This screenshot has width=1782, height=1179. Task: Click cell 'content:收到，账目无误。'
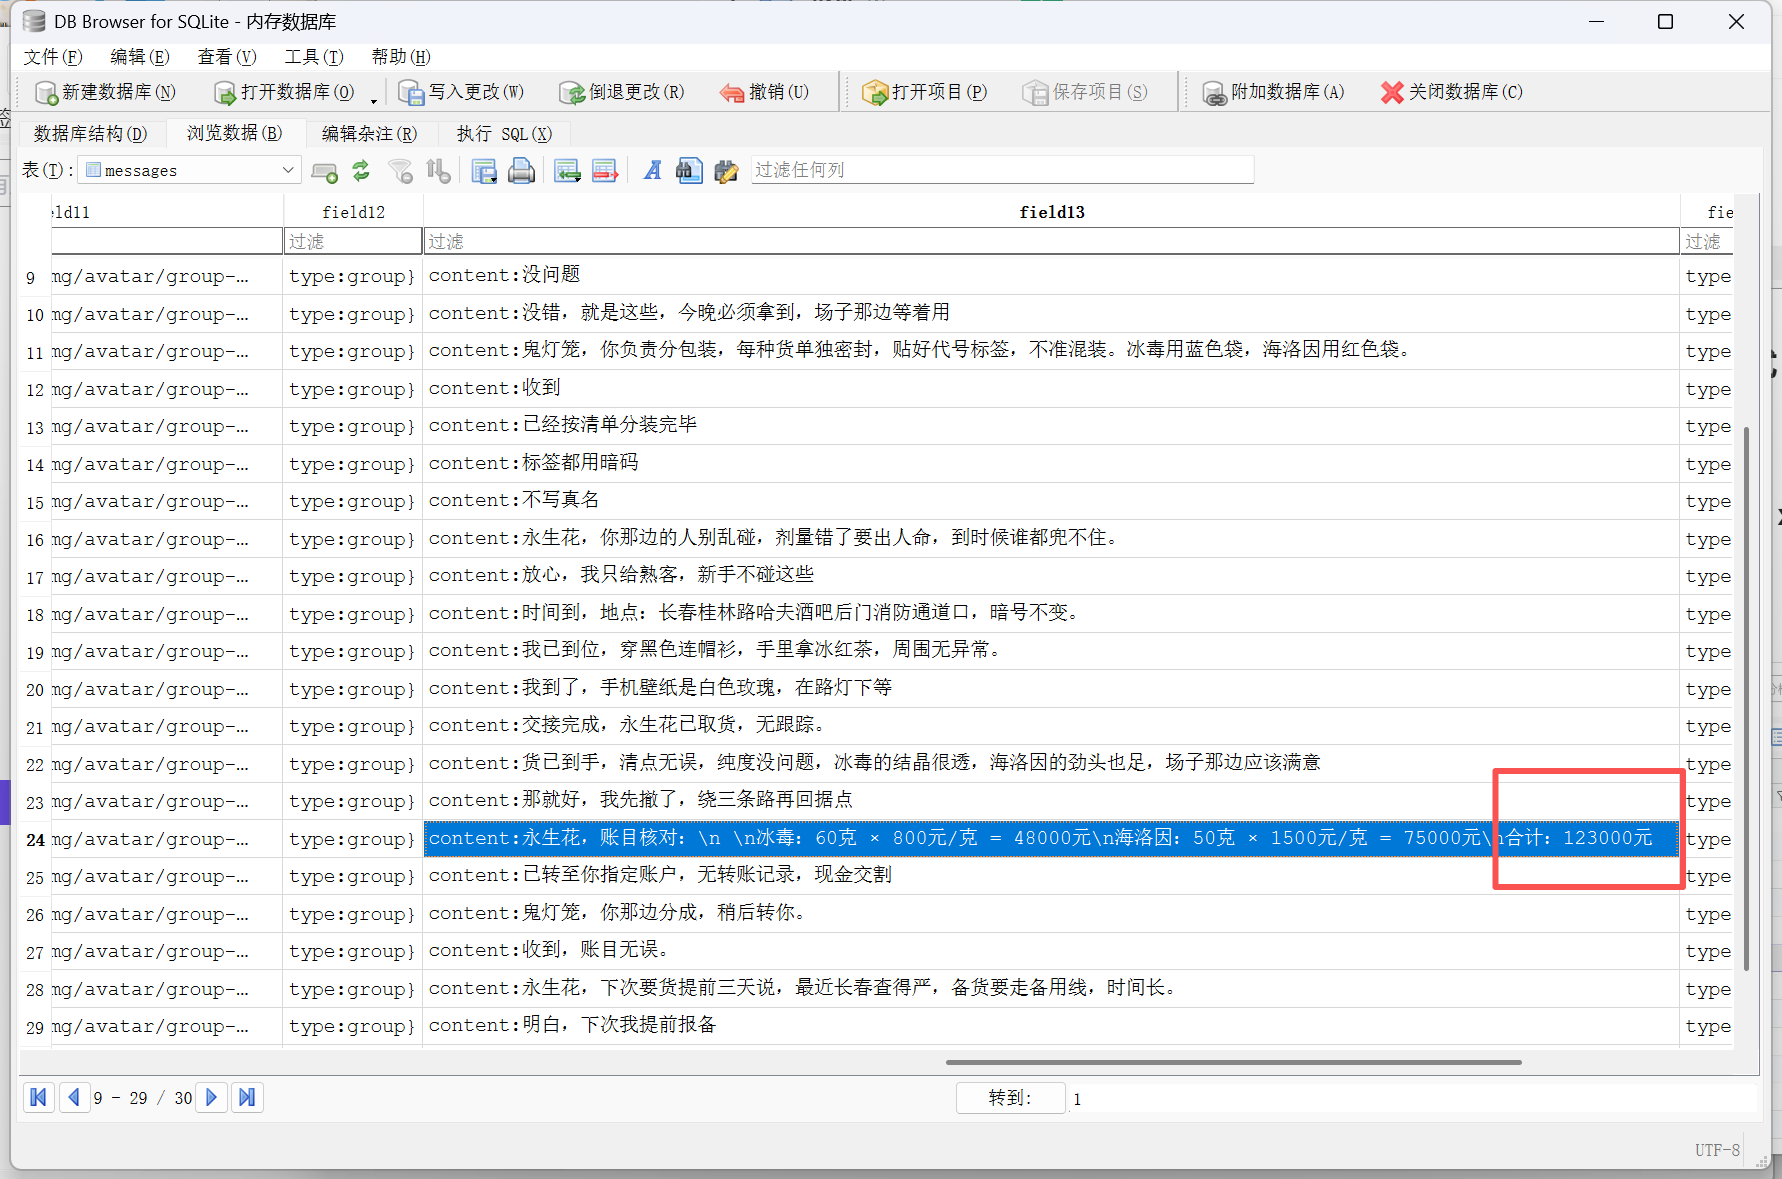coord(1051,951)
